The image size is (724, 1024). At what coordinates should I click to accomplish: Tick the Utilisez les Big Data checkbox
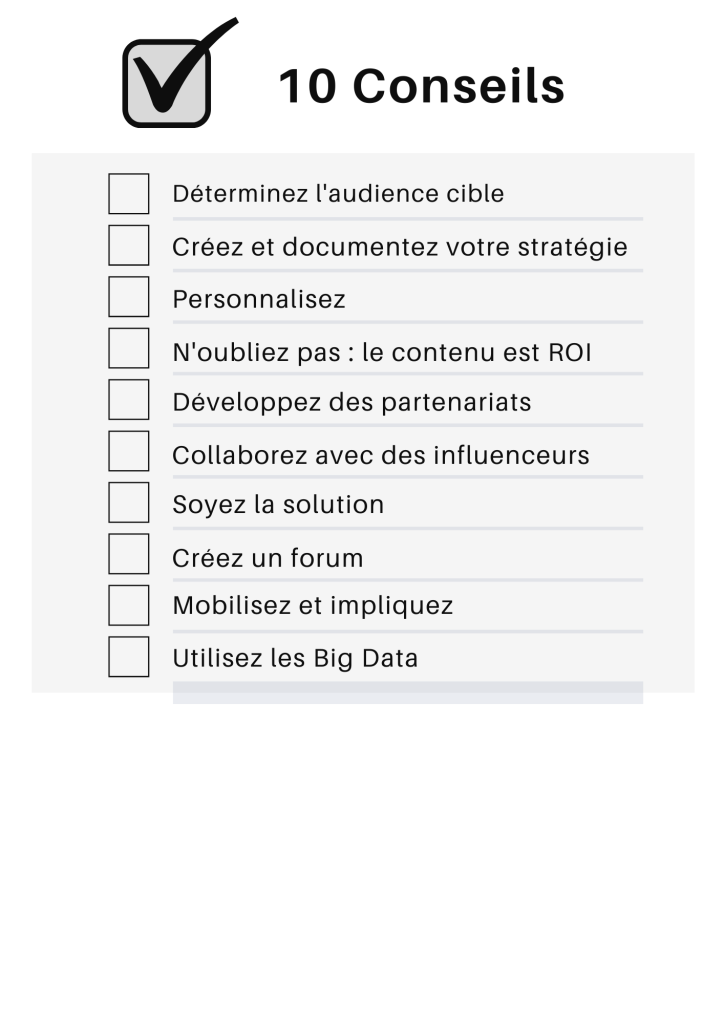[129, 657]
